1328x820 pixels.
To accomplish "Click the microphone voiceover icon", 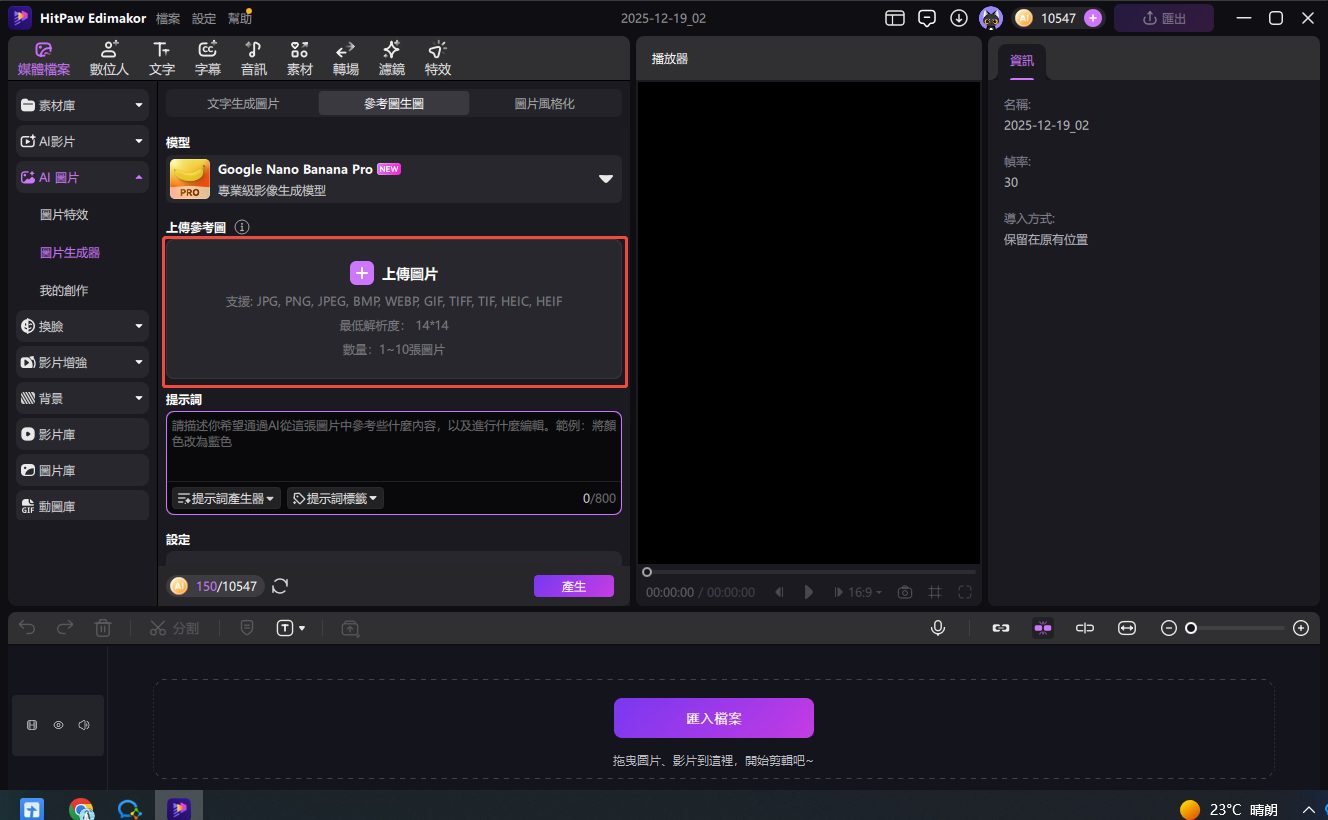I will click(937, 627).
